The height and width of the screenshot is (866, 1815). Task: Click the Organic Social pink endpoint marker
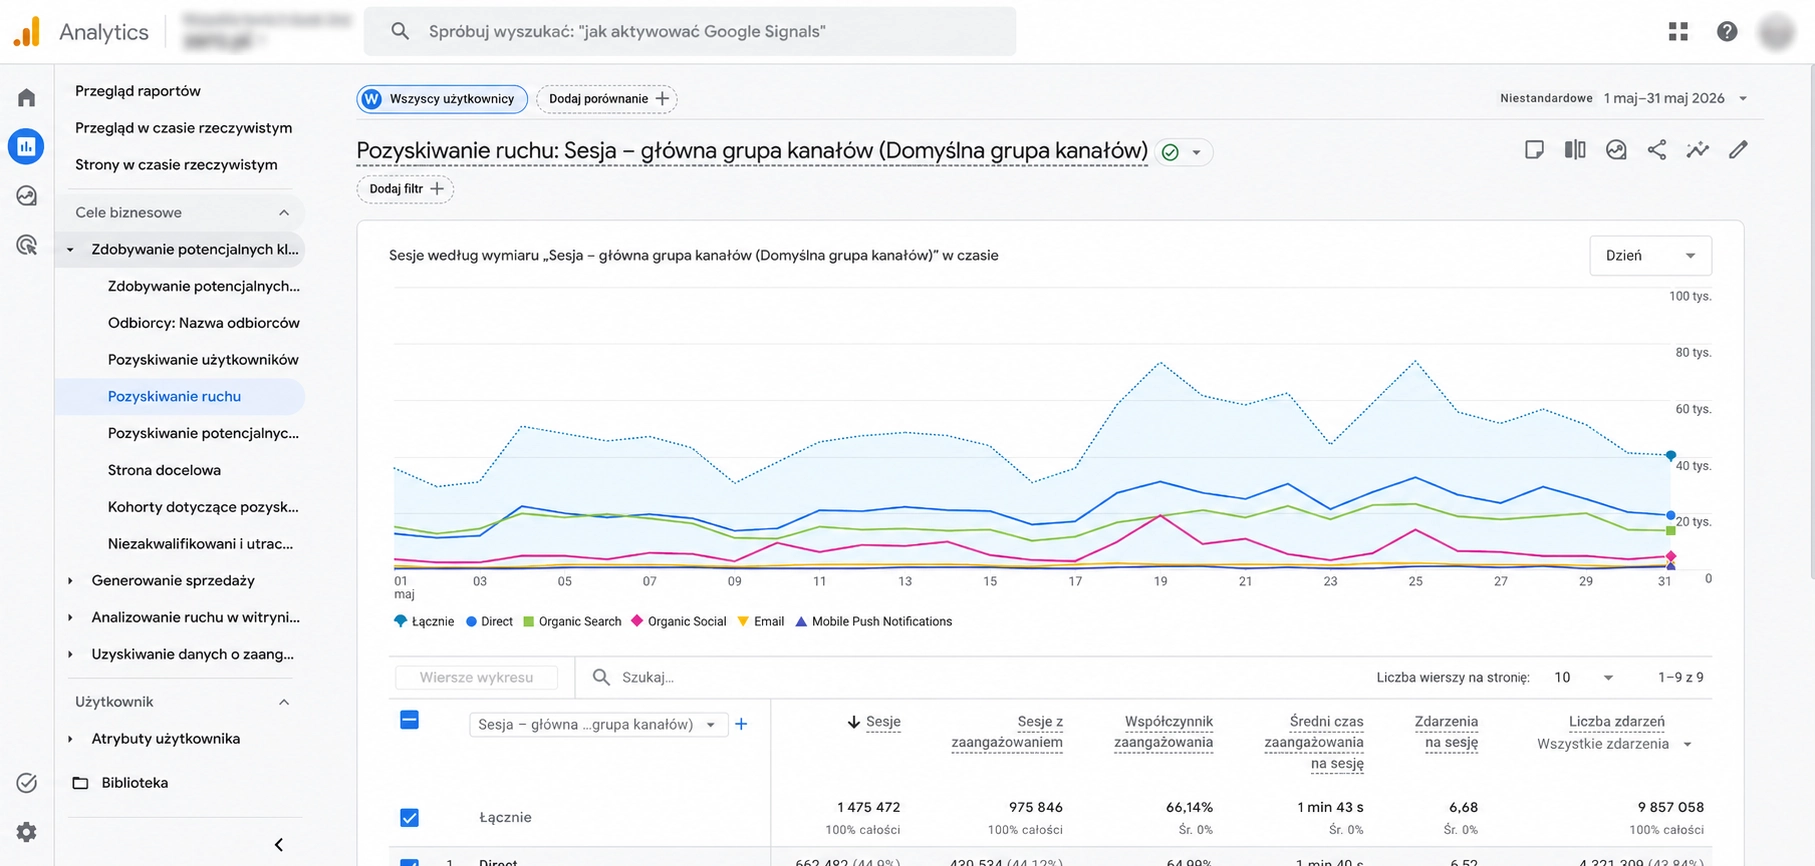1670,557
